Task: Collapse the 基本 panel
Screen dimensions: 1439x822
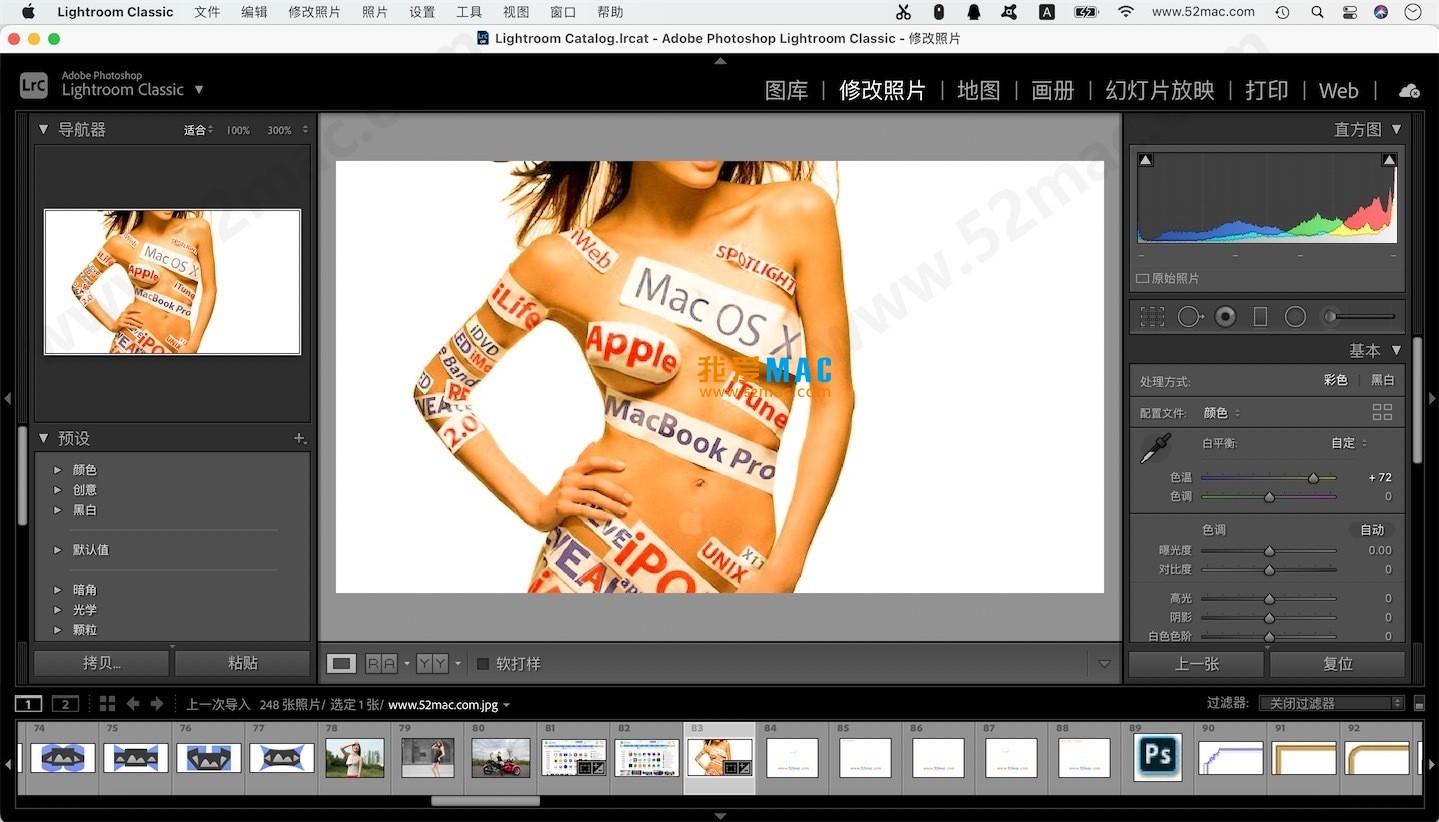Action: point(1396,350)
